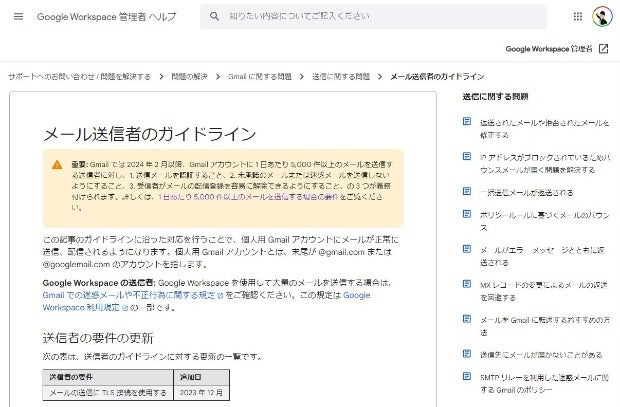Open the ポリシールールに基づくメールのバウンス article
620x407 pixels.
click(538, 218)
